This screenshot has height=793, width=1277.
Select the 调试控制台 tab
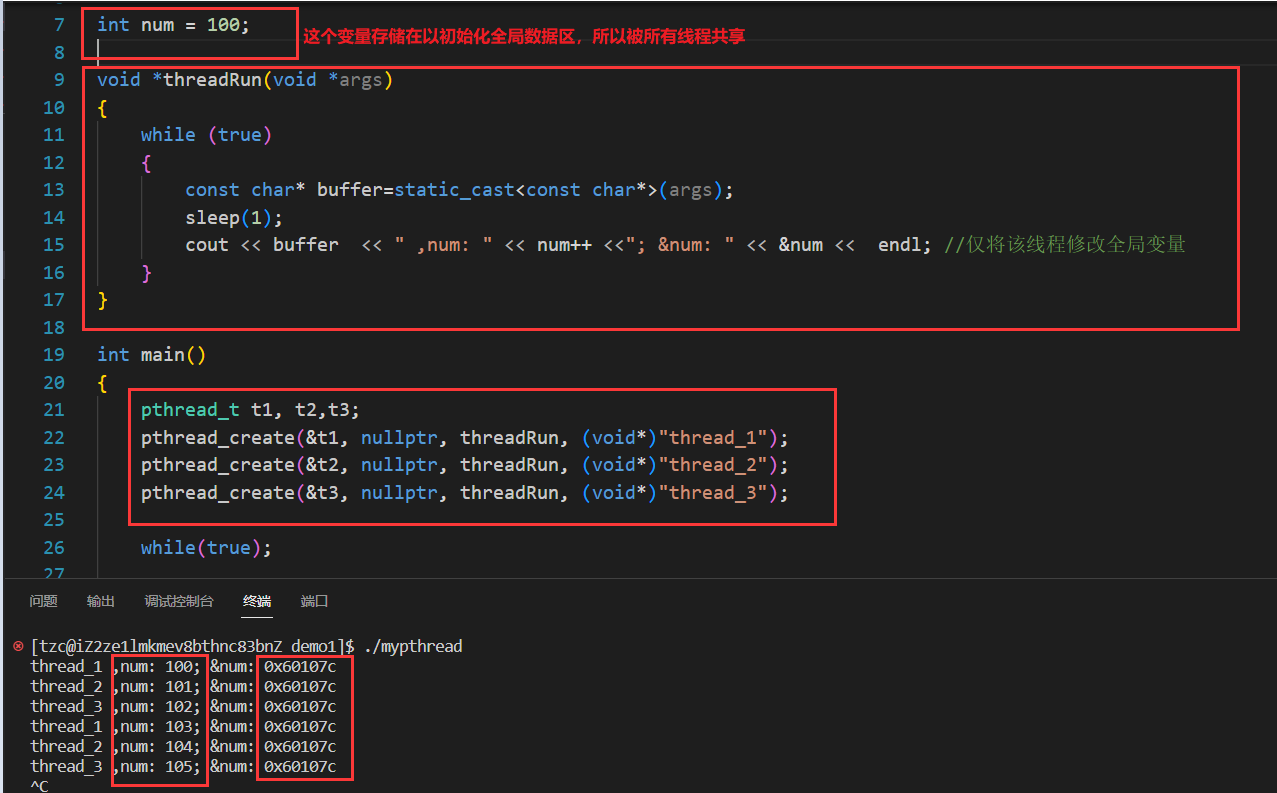[179, 601]
